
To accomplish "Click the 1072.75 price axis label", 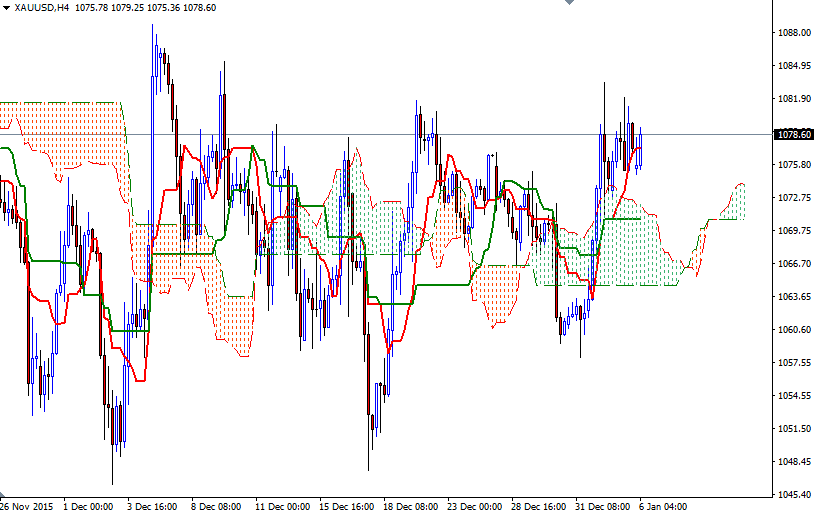I will pos(794,198).
